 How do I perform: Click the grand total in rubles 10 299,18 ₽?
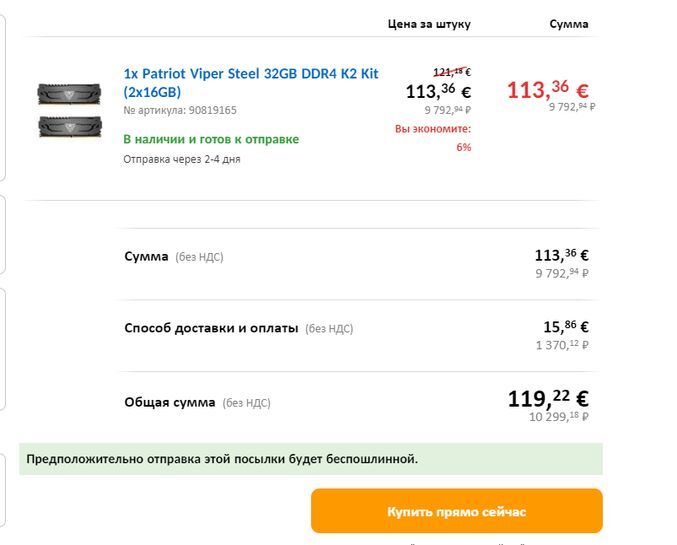click(x=557, y=416)
